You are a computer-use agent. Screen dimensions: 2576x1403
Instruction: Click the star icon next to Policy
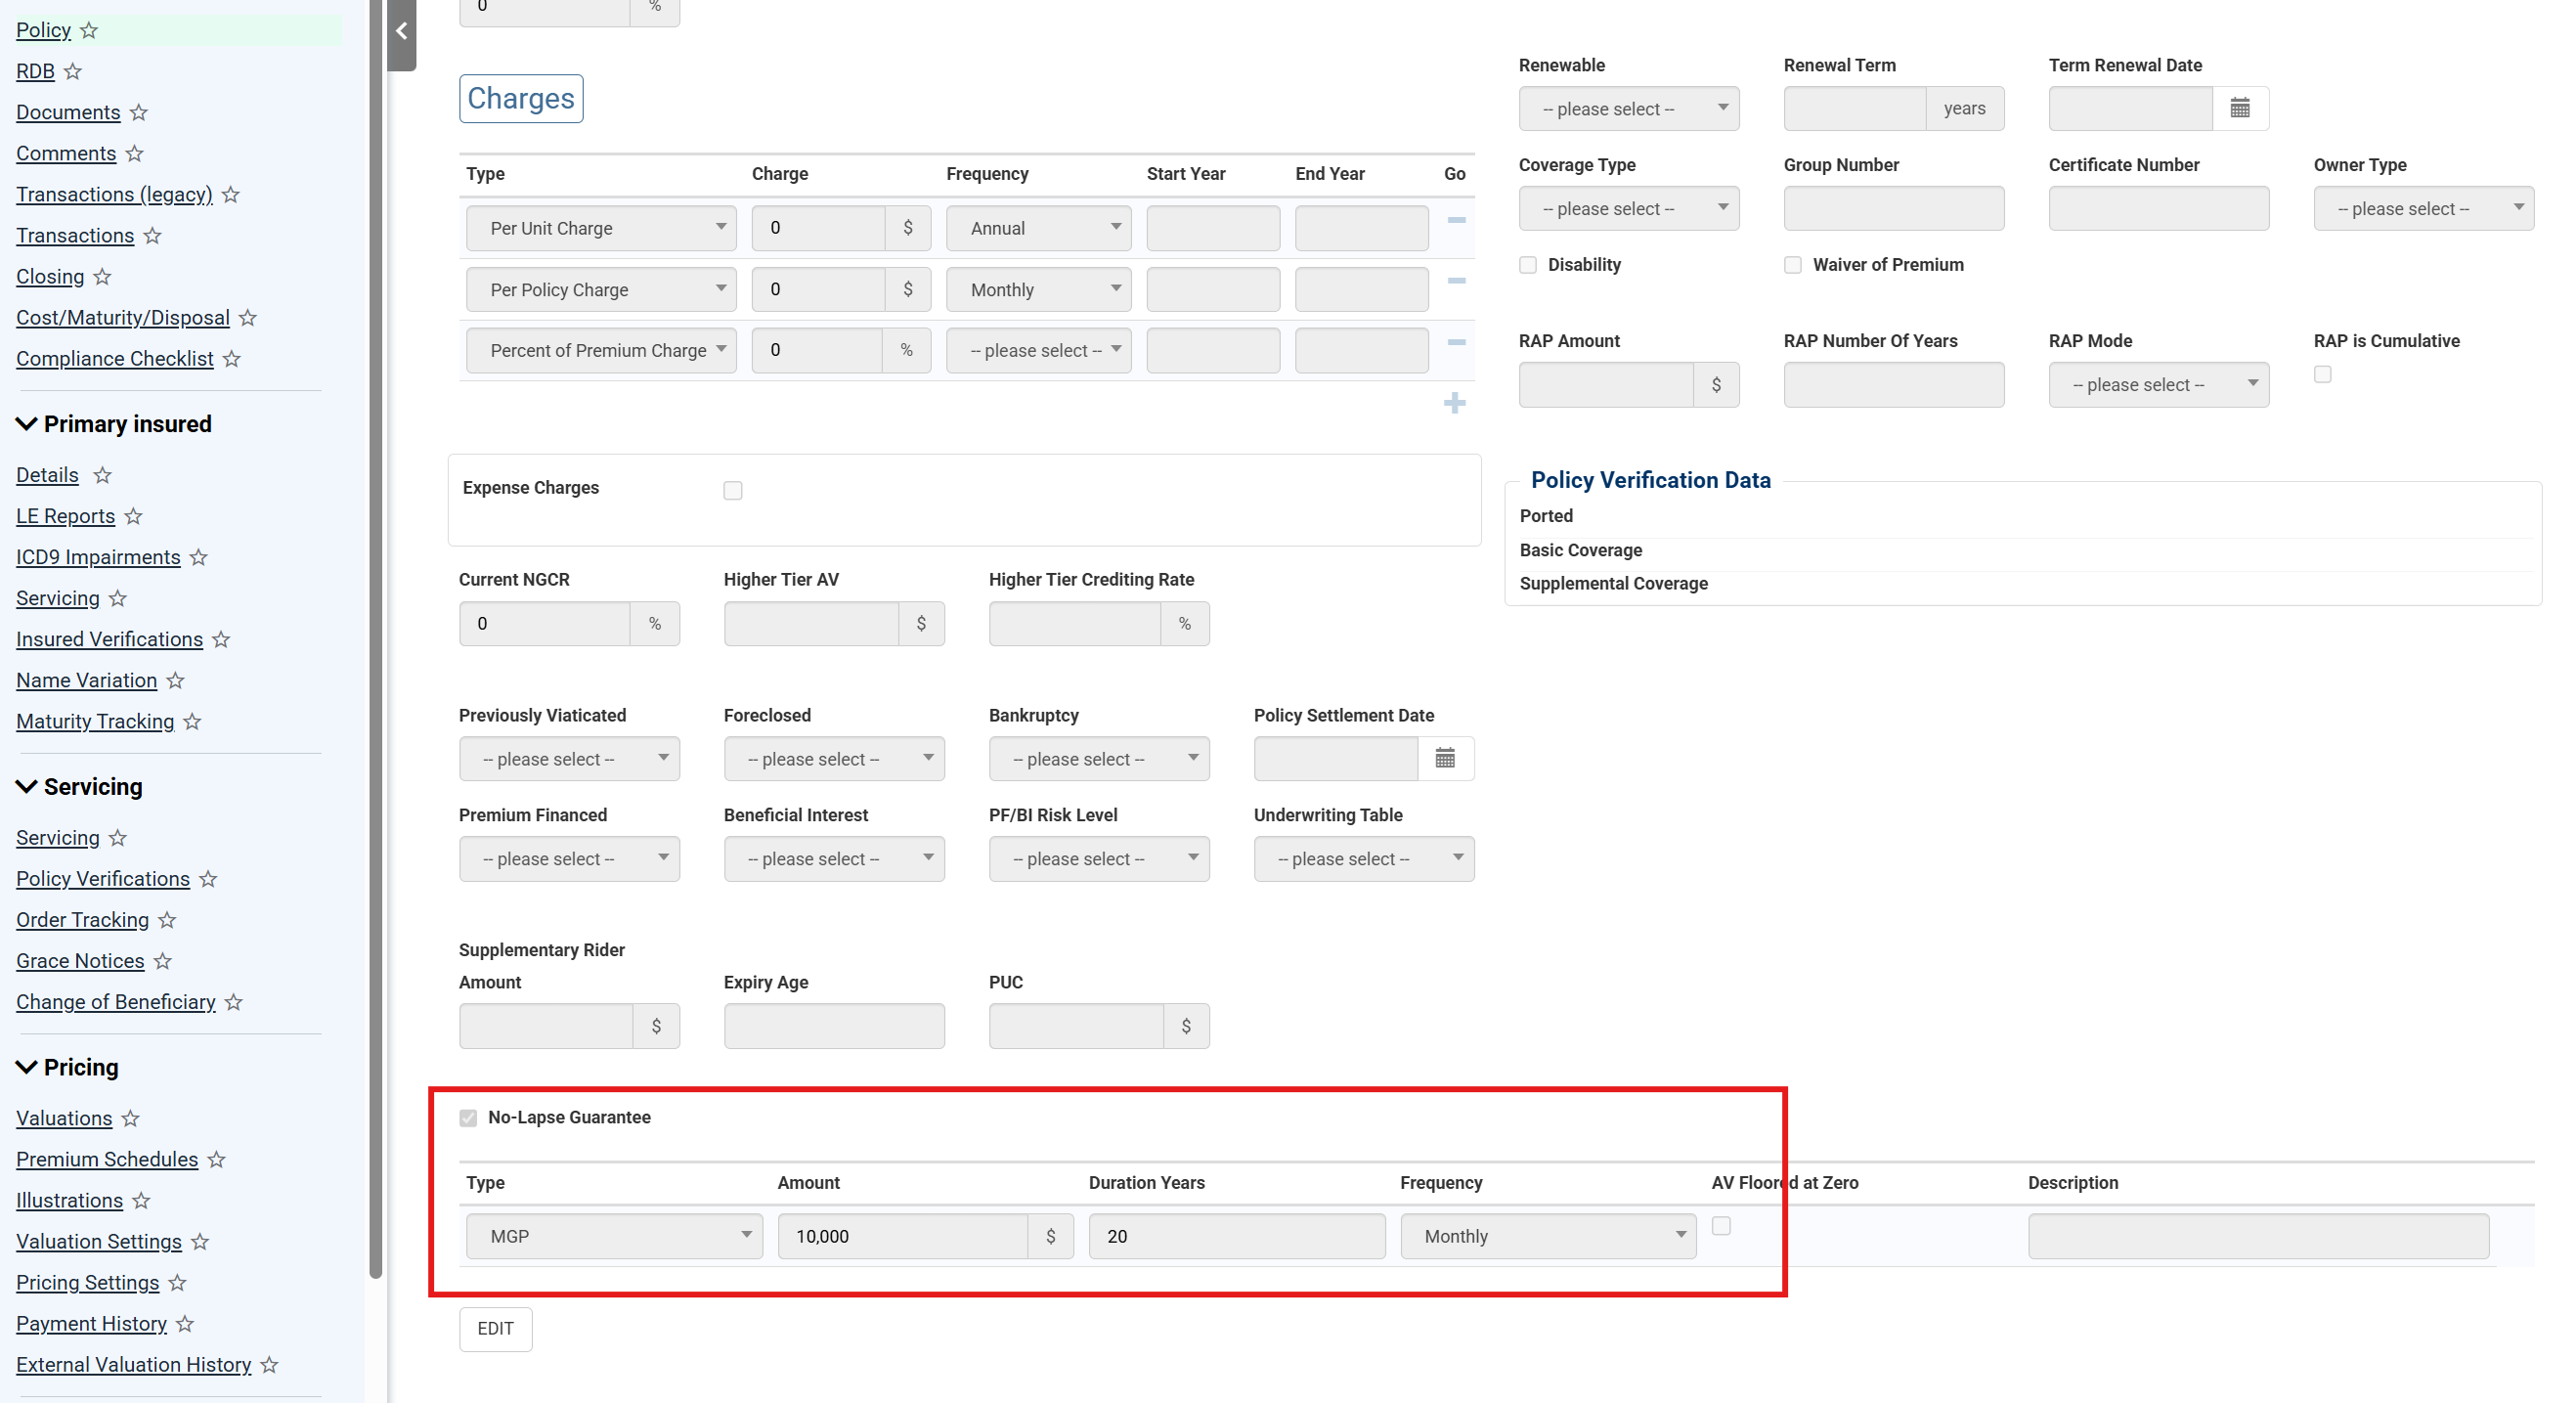(89, 30)
